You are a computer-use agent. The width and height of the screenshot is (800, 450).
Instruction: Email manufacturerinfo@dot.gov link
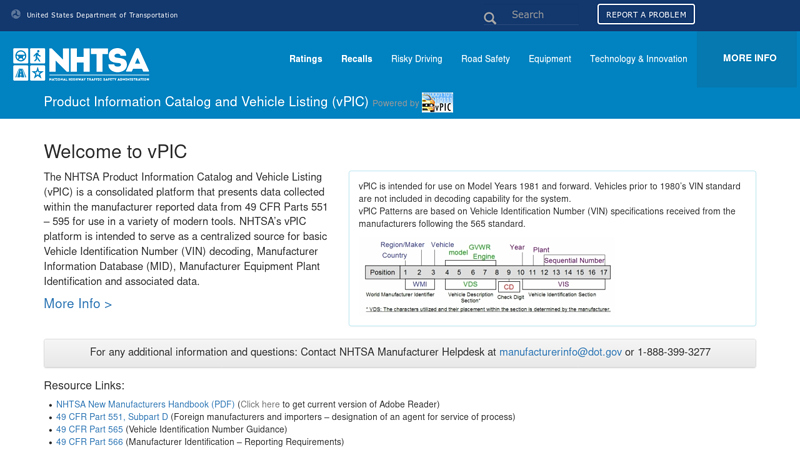click(560, 352)
